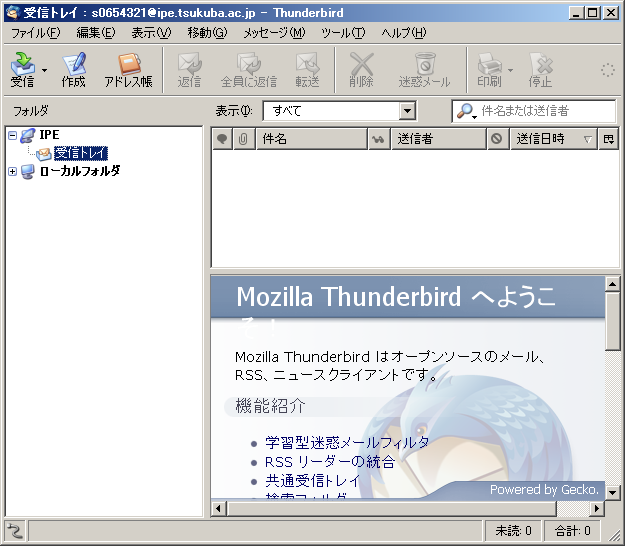Minimize the Thunderbird window

(576, 13)
